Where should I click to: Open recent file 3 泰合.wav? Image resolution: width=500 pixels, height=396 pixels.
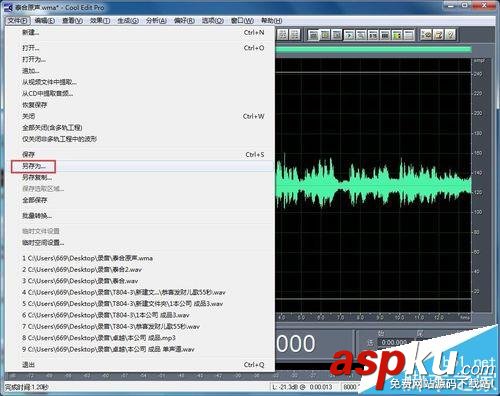pos(140,281)
